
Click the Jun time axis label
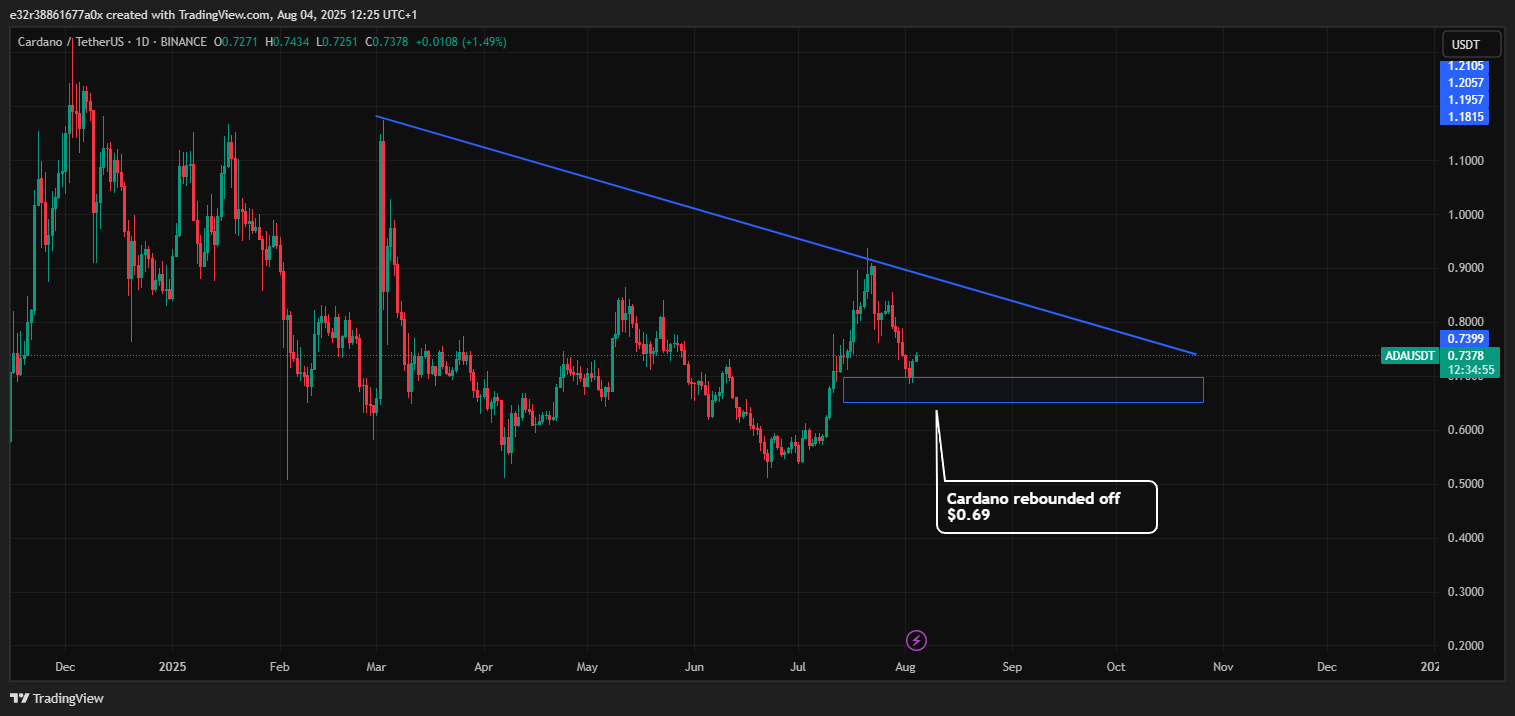click(x=695, y=666)
